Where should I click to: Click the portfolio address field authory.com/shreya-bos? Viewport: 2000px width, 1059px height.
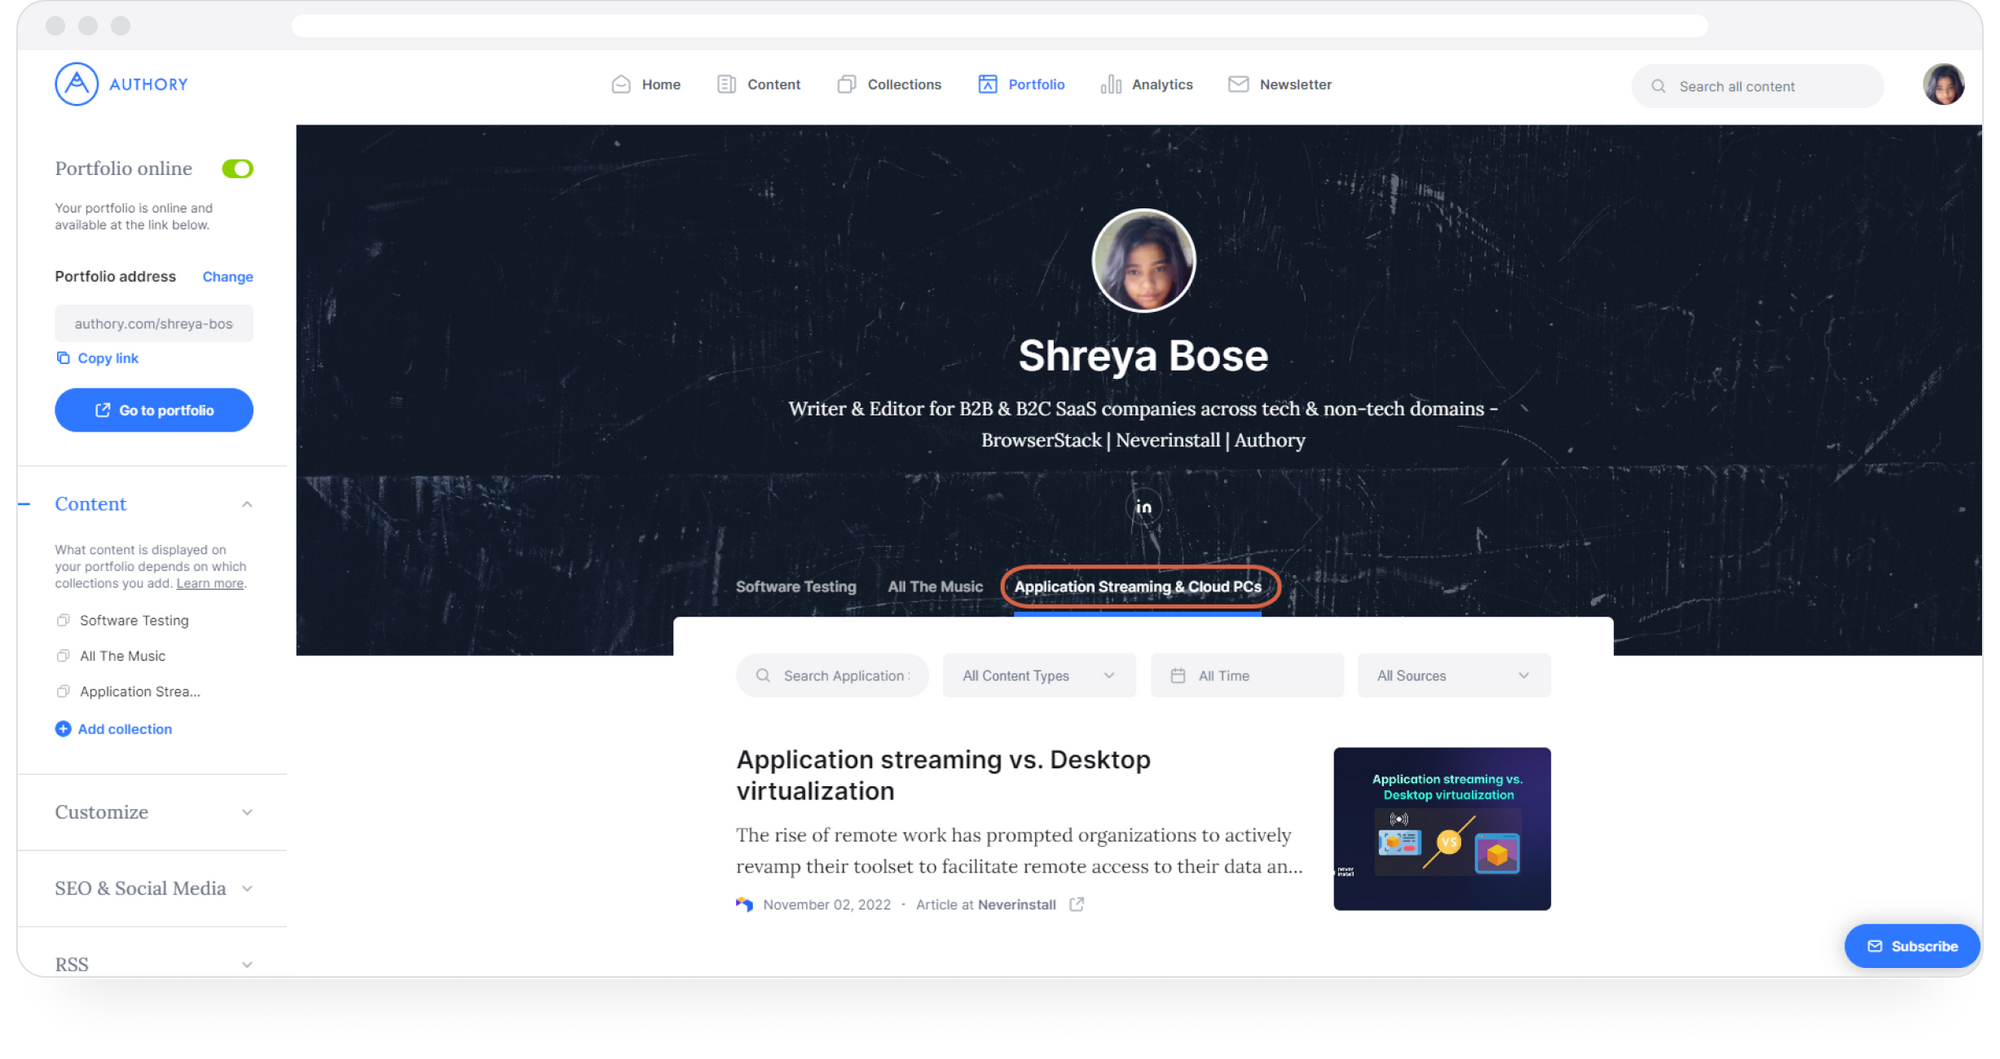tap(154, 324)
